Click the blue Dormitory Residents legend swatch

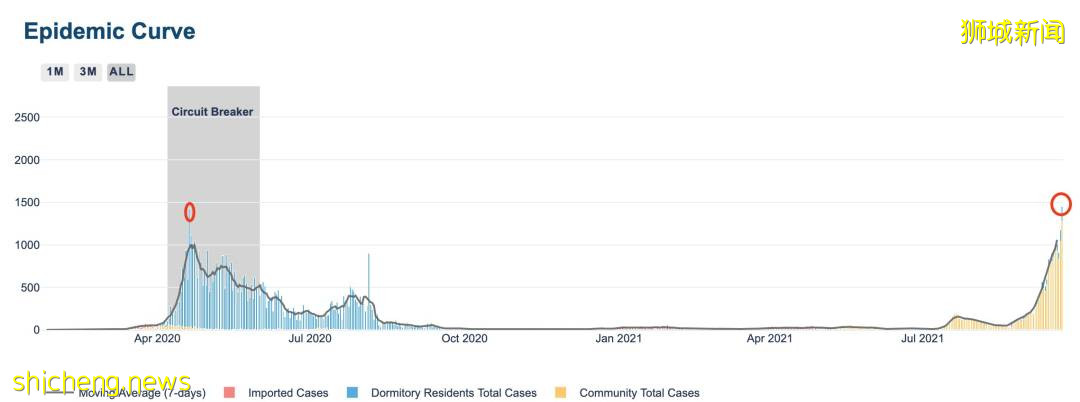[351, 393]
